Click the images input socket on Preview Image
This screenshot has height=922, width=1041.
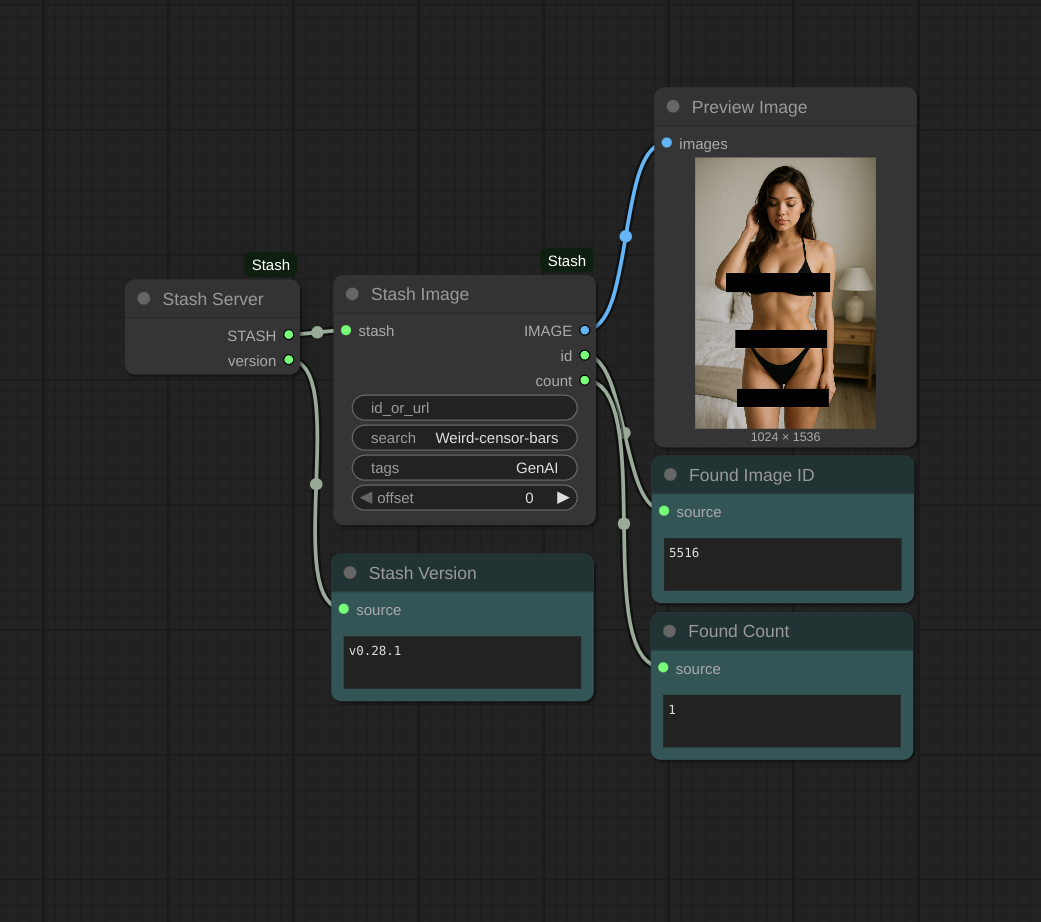tap(667, 143)
